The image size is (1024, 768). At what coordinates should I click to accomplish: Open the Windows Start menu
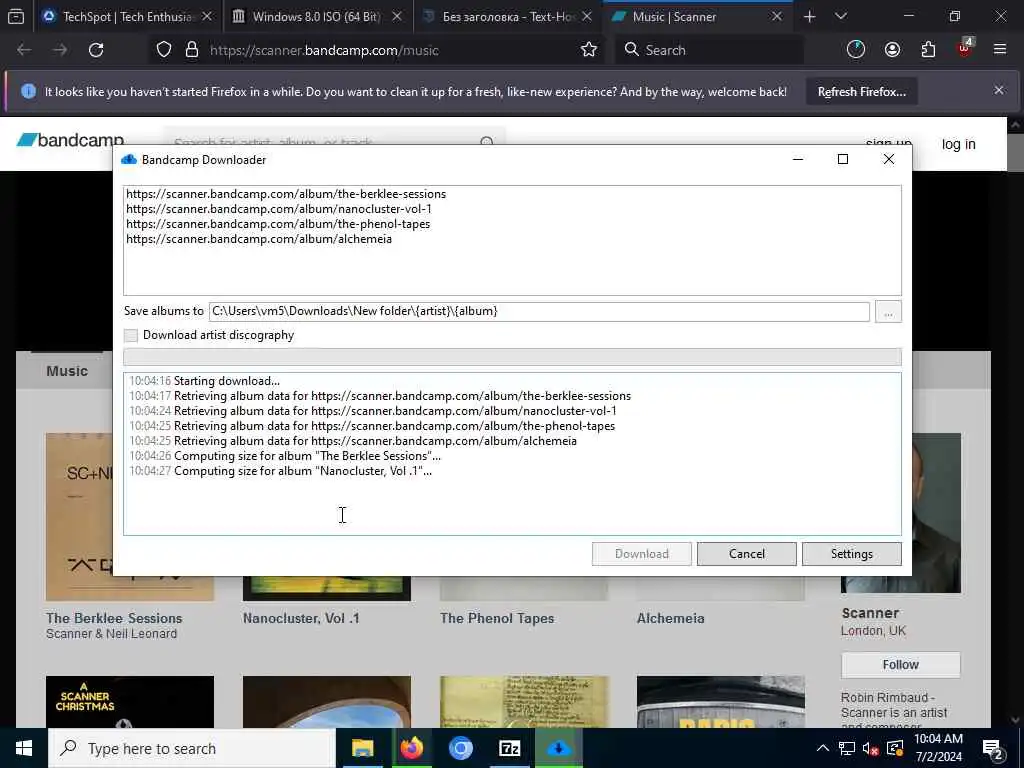click(24, 748)
